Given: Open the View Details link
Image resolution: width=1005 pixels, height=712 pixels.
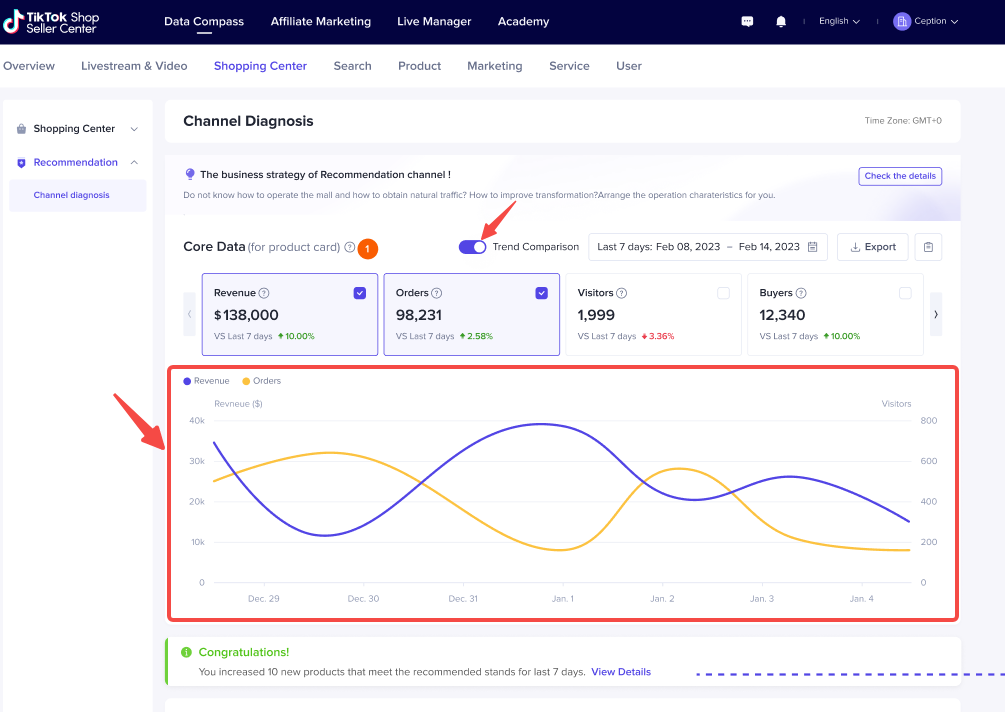Looking at the screenshot, I should pyautogui.click(x=621, y=672).
